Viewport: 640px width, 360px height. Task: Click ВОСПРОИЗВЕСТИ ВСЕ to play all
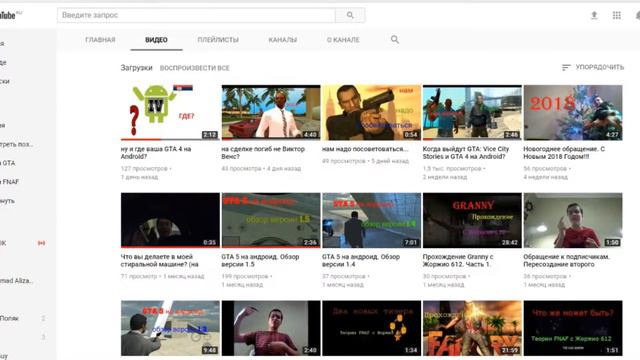coord(194,68)
